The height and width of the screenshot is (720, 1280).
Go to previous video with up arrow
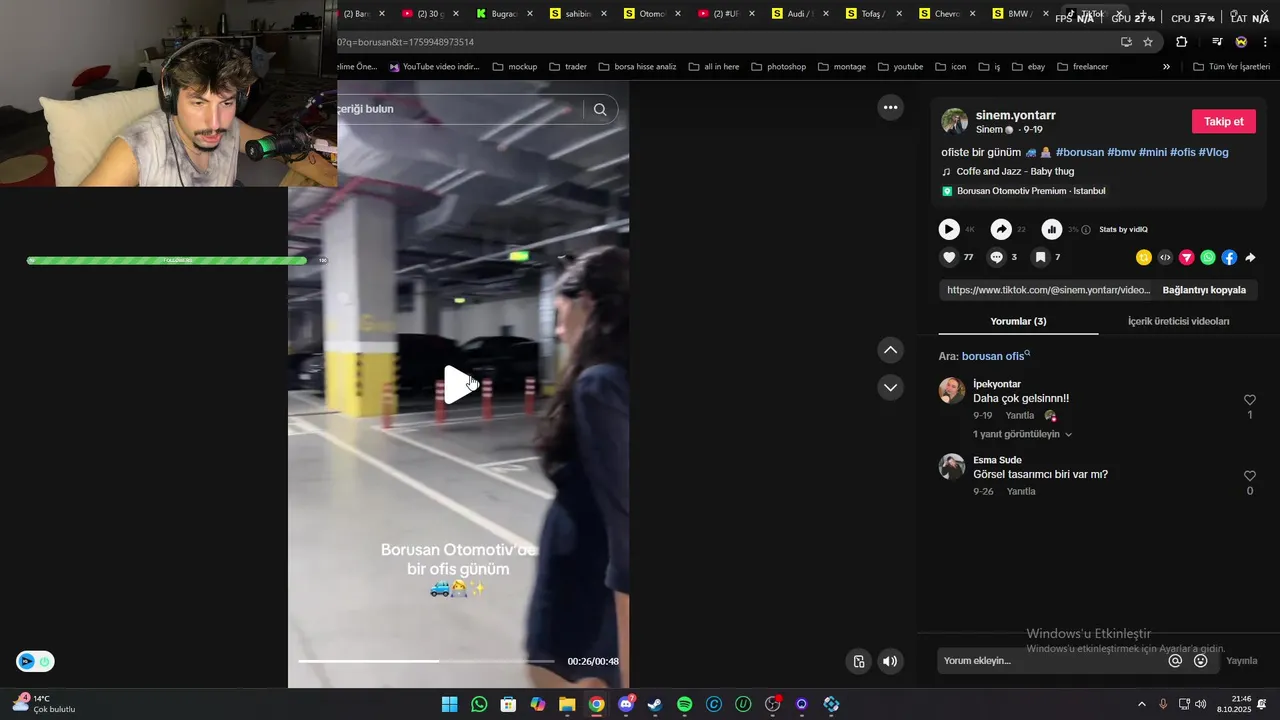tap(890, 350)
